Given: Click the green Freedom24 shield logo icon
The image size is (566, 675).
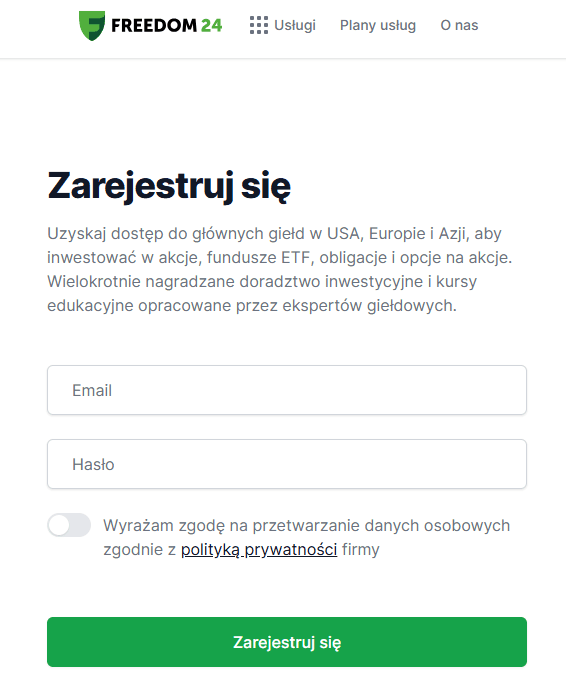Looking at the screenshot, I should pos(92,25).
